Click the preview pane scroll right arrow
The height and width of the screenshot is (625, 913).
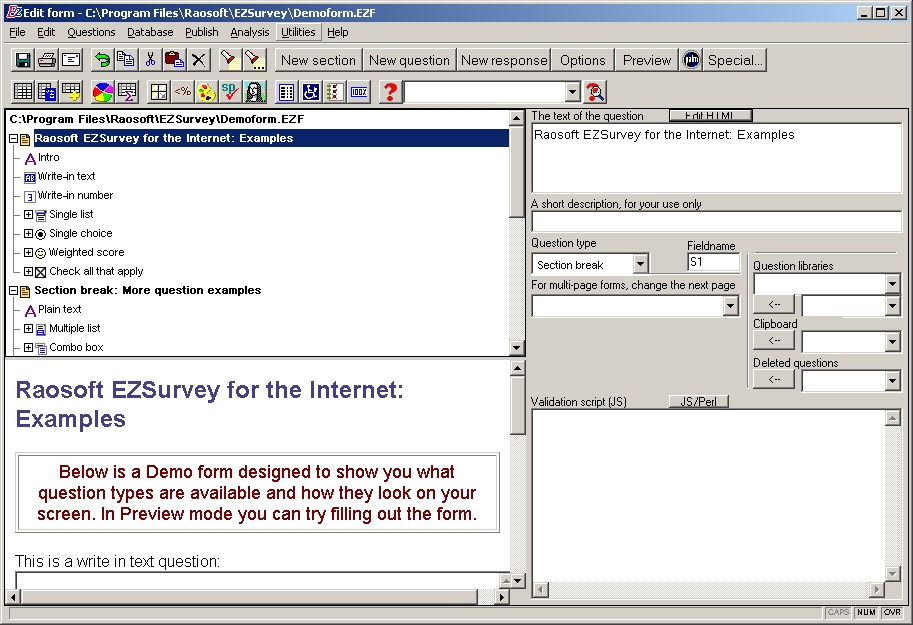501,596
